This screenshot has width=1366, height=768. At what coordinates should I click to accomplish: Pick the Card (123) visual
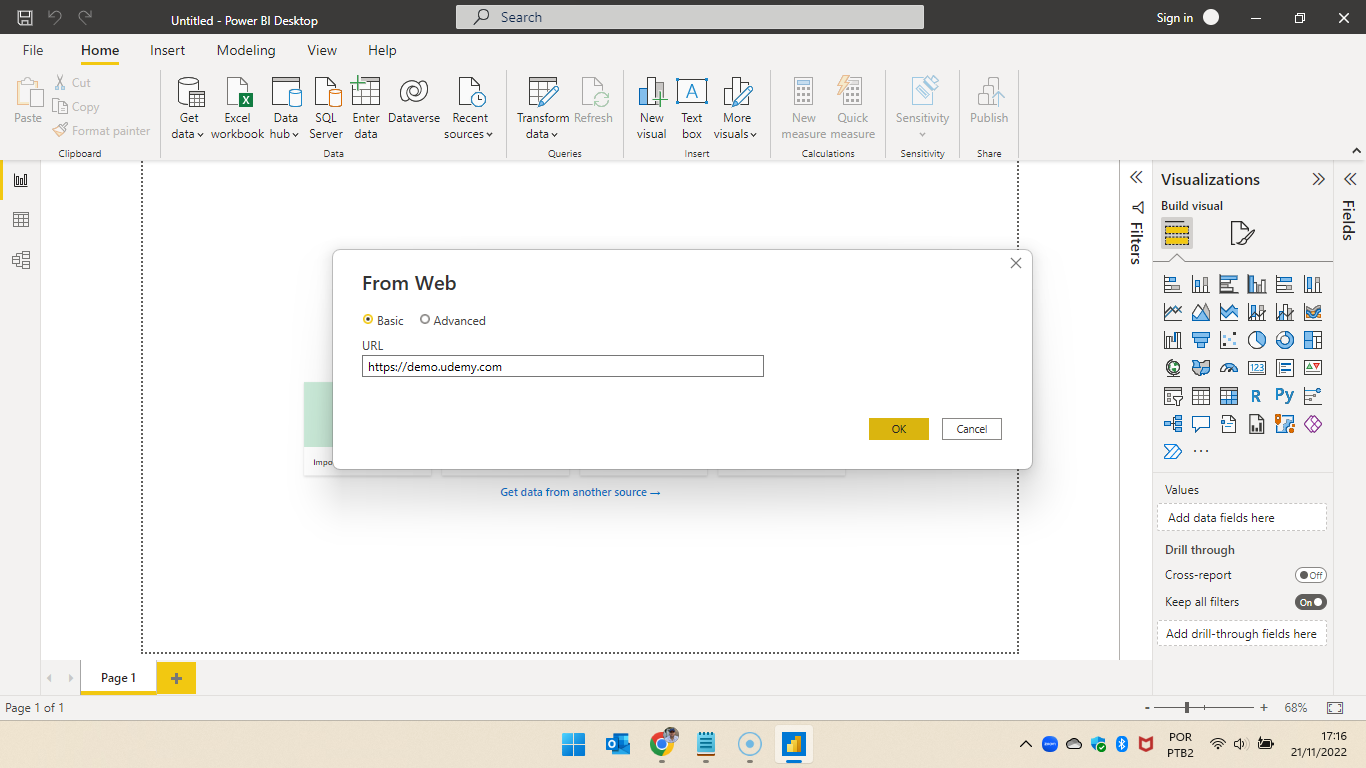pos(1257,369)
